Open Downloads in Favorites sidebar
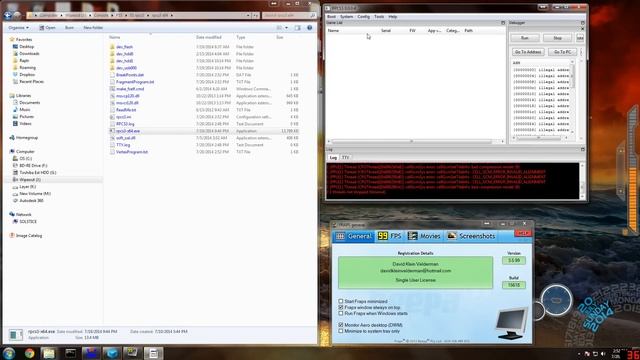Image resolution: width=640 pixels, height=360 pixels. pyautogui.click(x=29, y=53)
